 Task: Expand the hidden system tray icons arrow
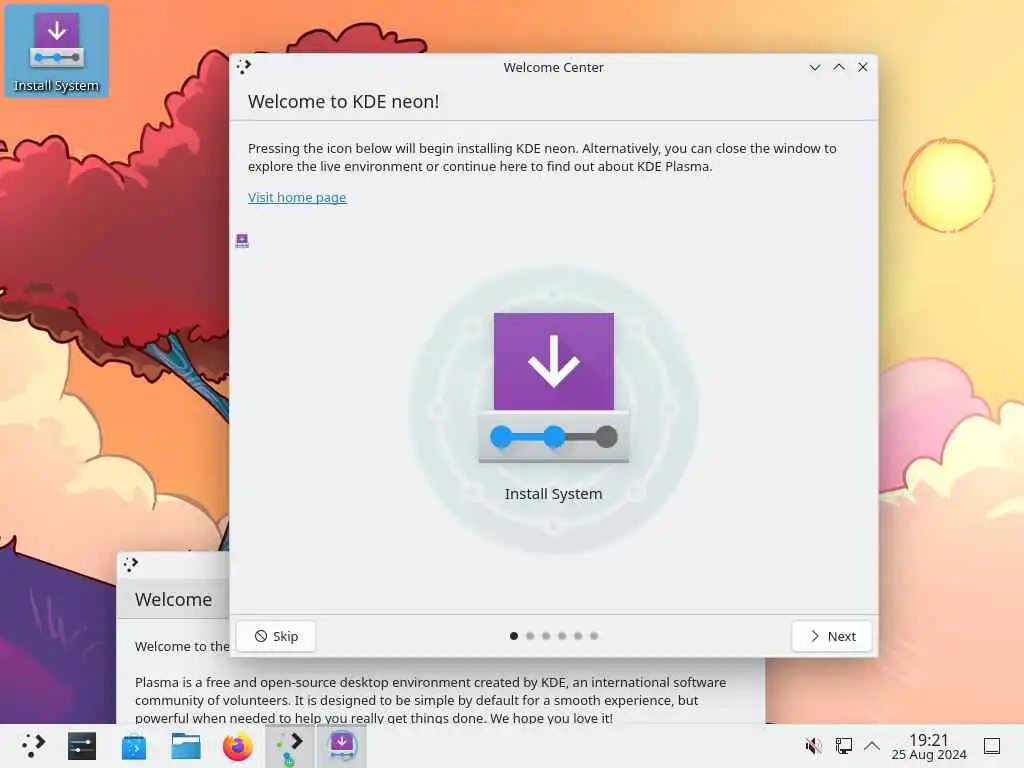[x=872, y=746]
